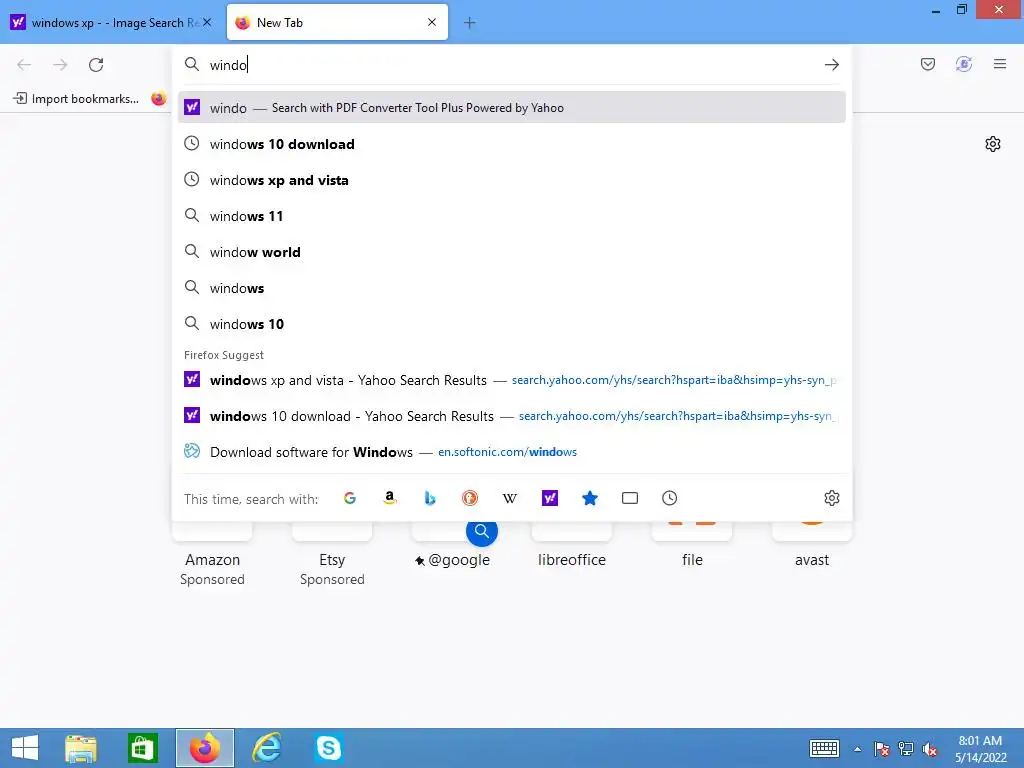Click Import bookmarks button

coord(76,99)
